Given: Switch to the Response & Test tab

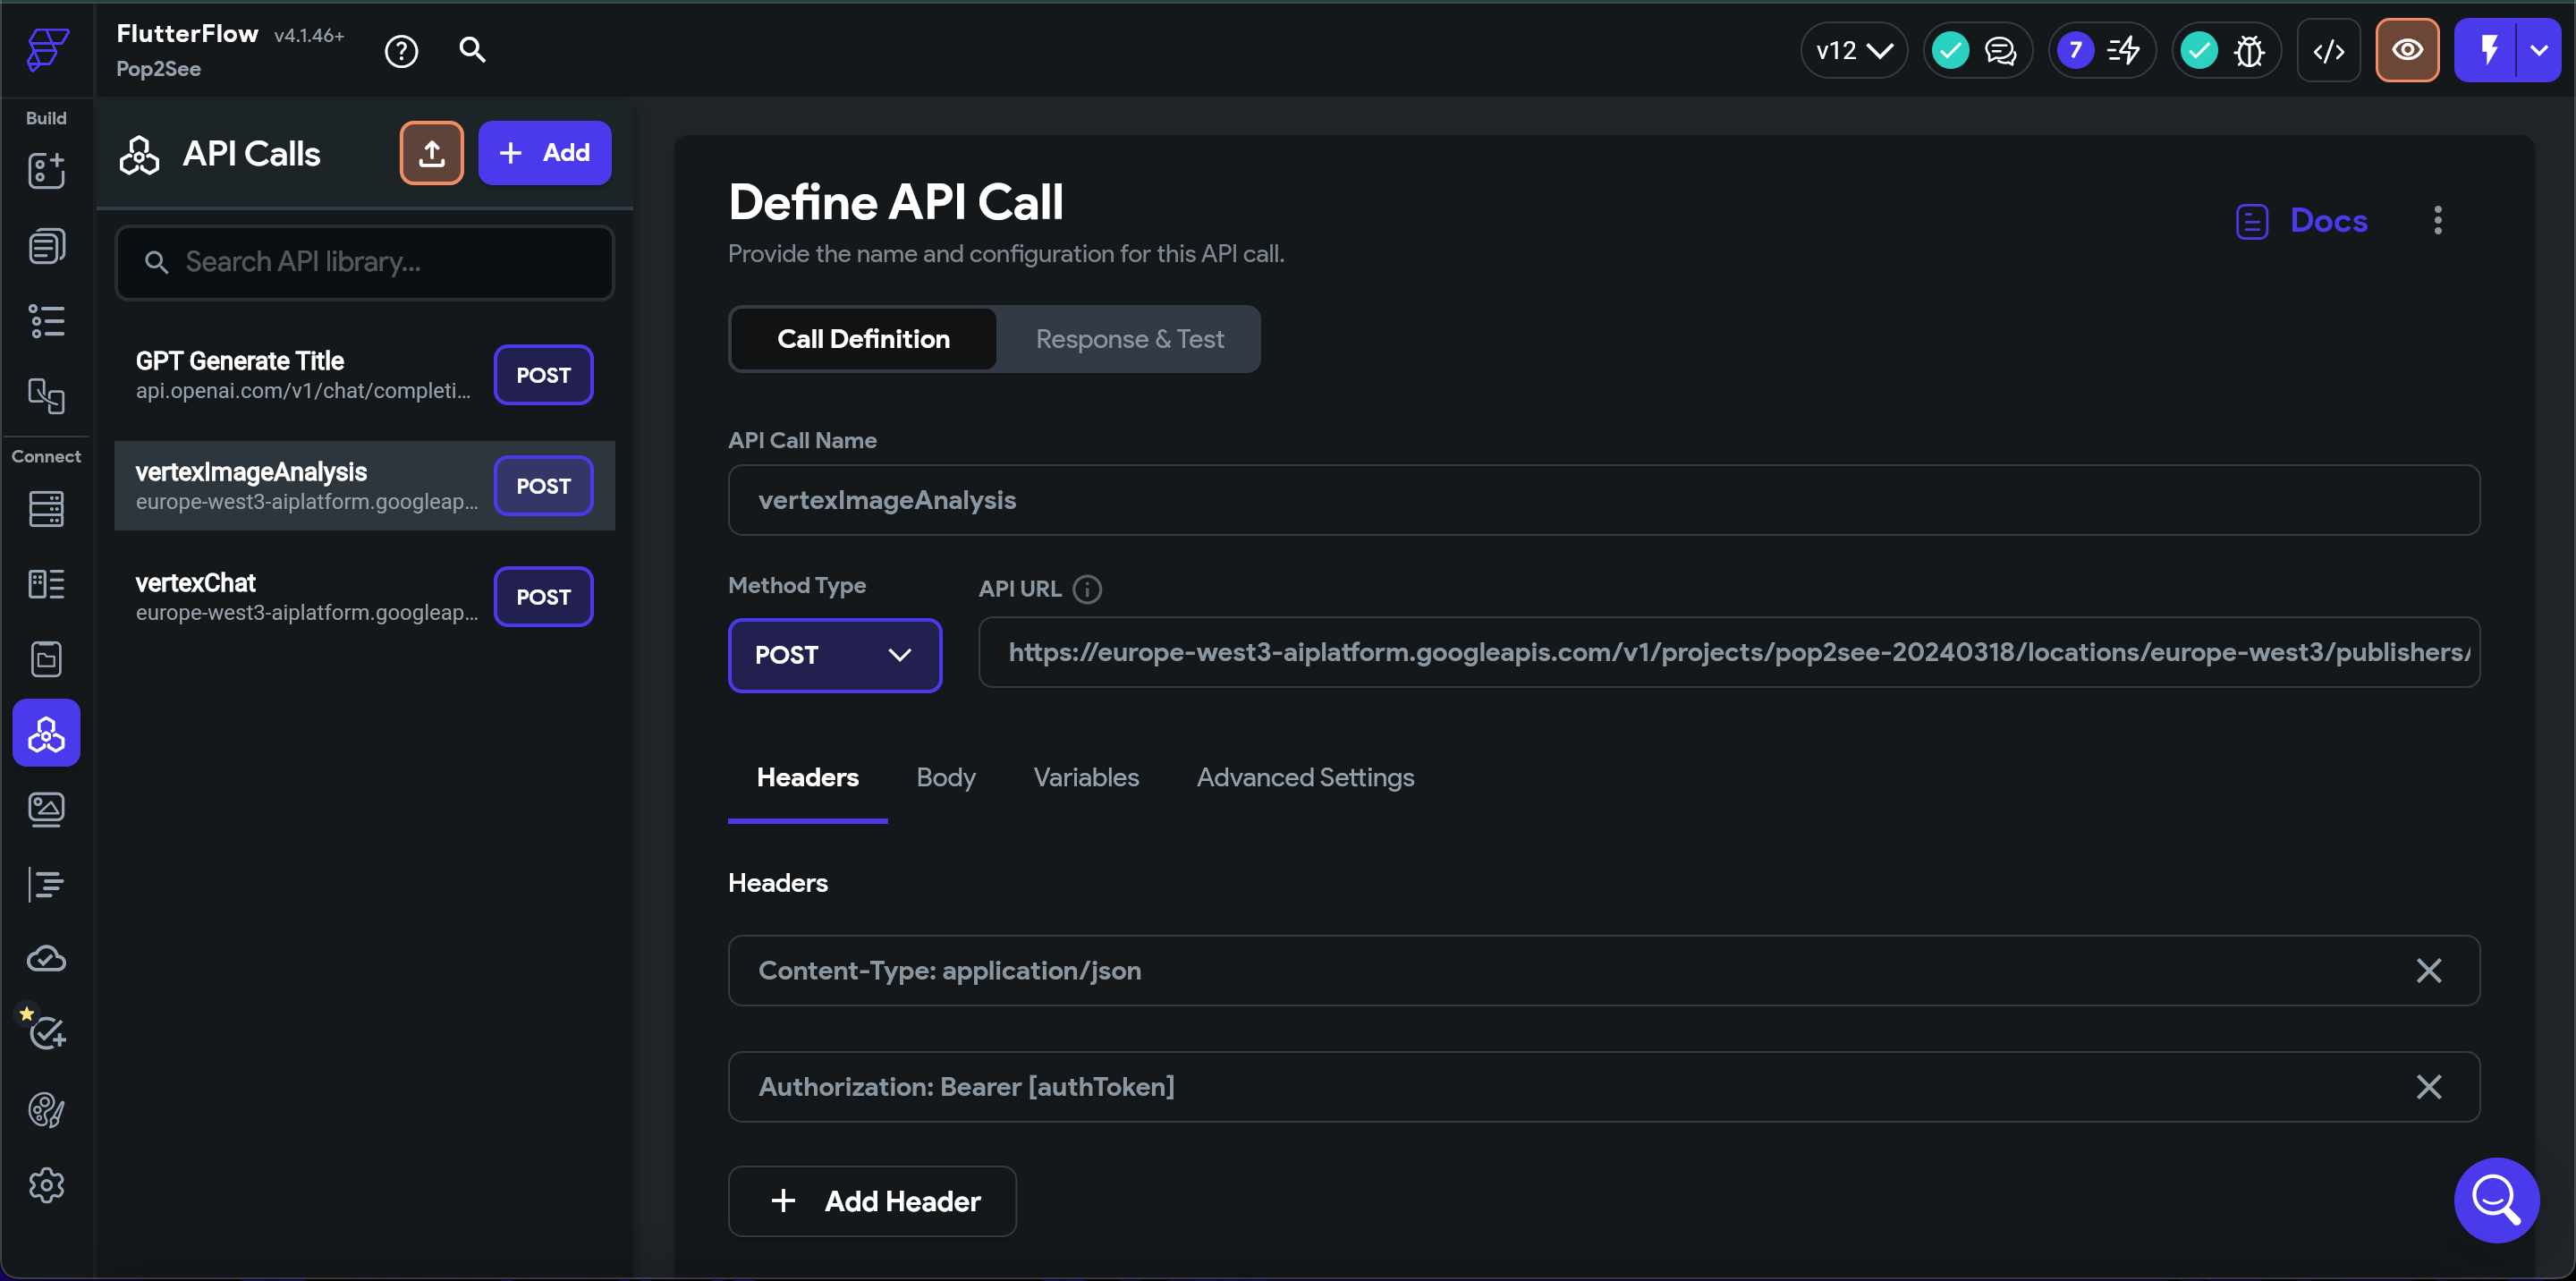Looking at the screenshot, I should pyautogui.click(x=1129, y=340).
